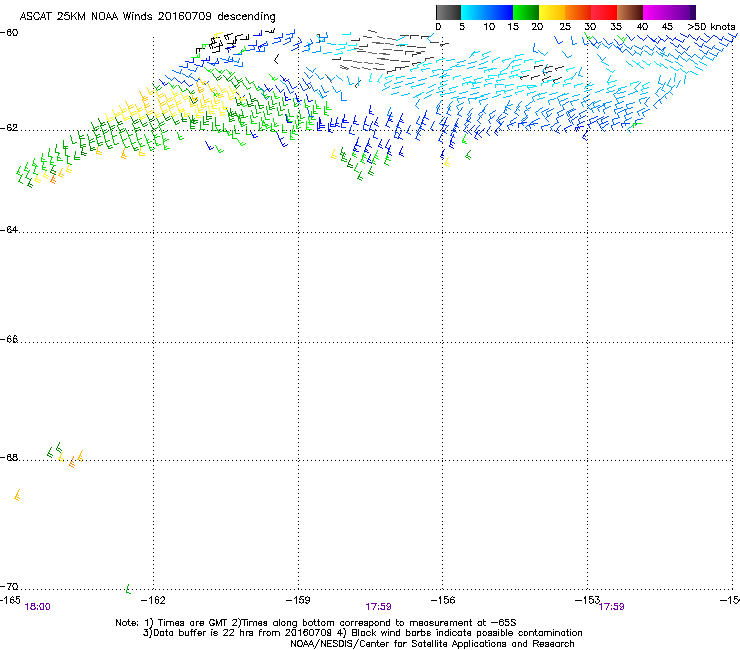Click the '-165' longitude axis label
740x650 pixels.
[10, 599]
